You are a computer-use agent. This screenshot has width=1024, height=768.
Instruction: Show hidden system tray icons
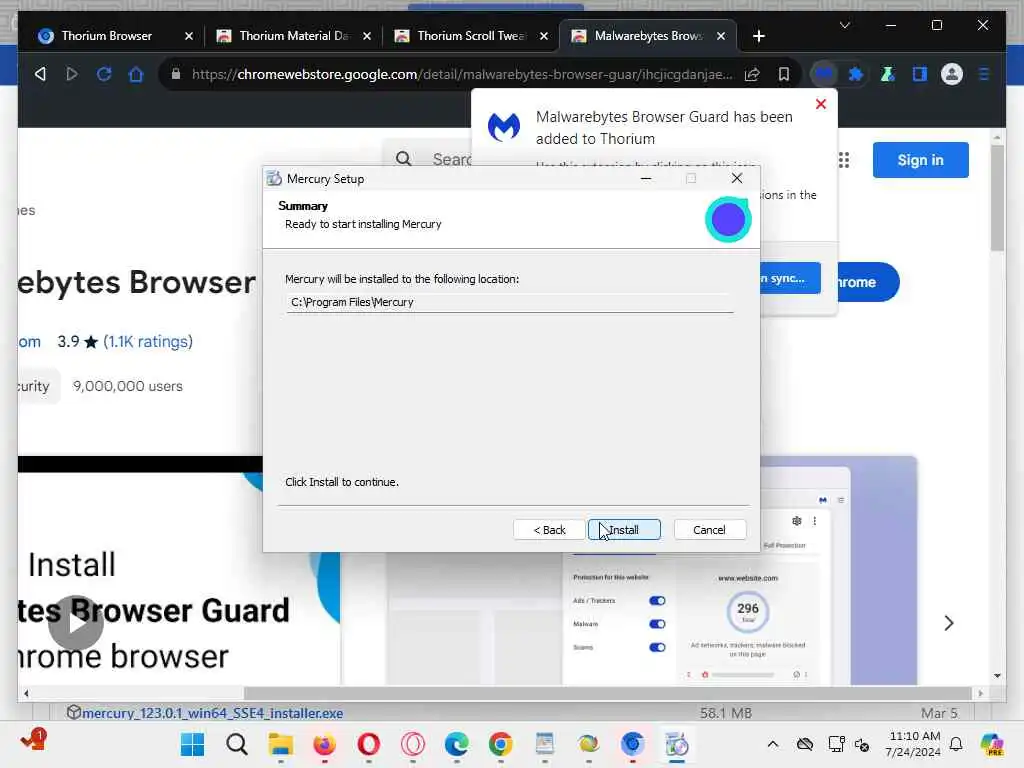point(773,744)
